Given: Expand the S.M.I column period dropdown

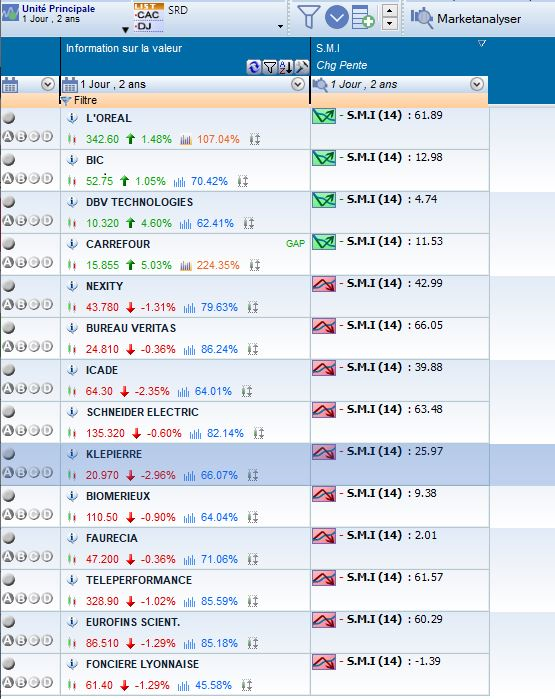Looking at the screenshot, I should coord(477,84).
